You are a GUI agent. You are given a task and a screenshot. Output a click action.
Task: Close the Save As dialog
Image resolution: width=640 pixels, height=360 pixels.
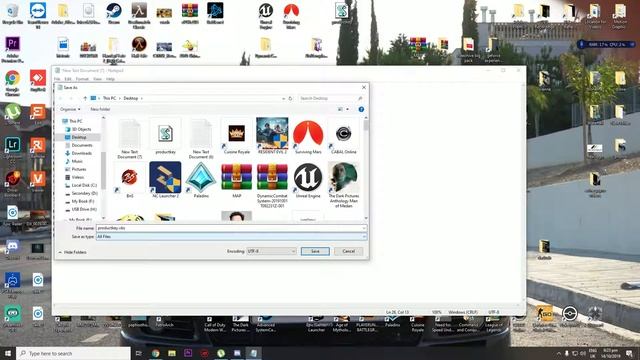[x=364, y=87]
